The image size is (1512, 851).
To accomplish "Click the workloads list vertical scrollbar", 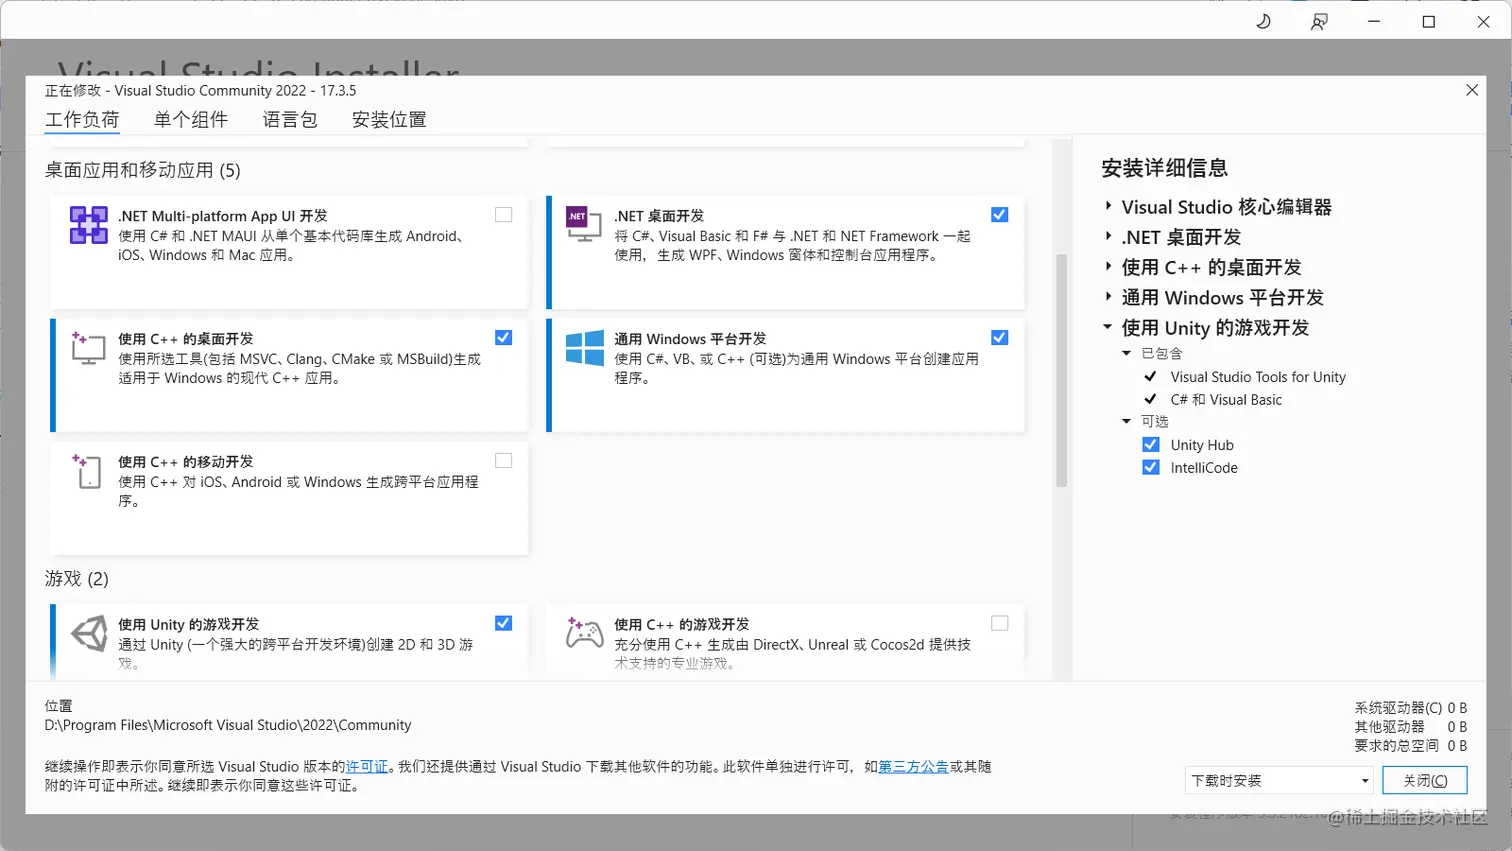I will pyautogui.click(x=1062, y=370).
